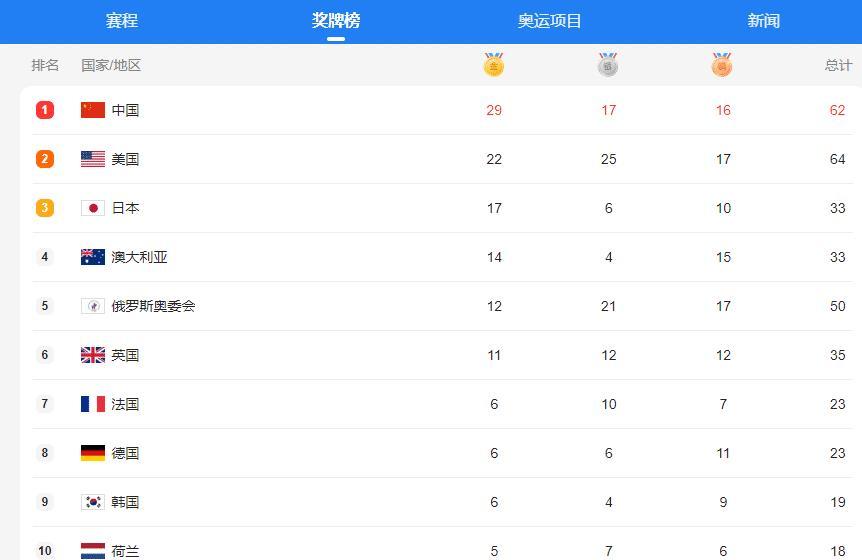Click the Australia flag icon
The width and height of the screenshot is (862, 560).
(x=93, y=257)
